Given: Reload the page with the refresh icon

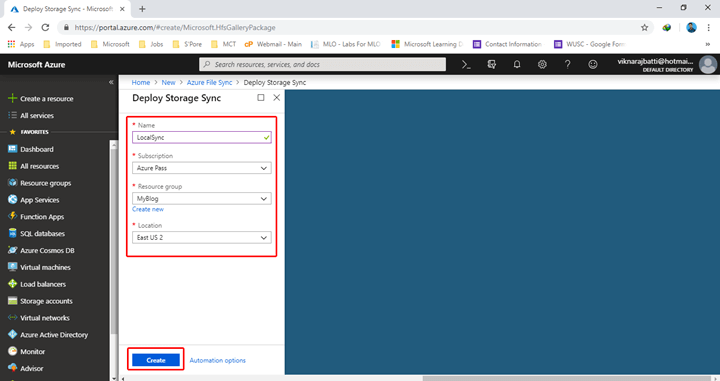Looking at the screenshot, I should [45, 28].
